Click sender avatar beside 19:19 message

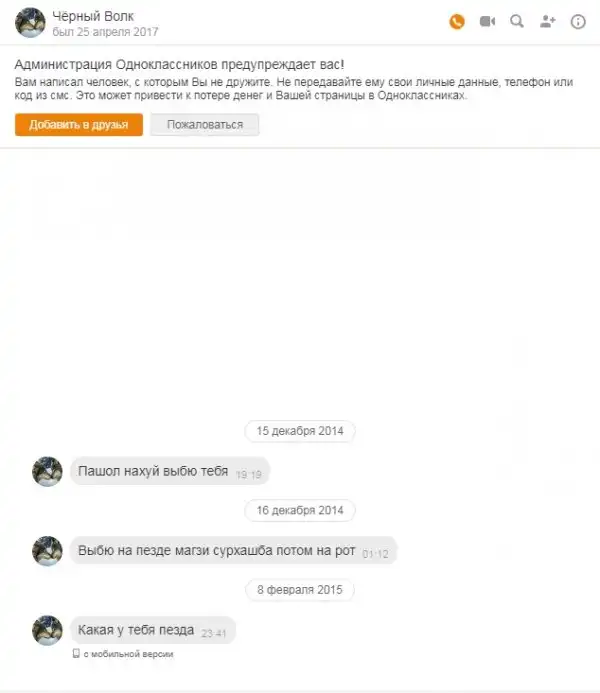47,472
